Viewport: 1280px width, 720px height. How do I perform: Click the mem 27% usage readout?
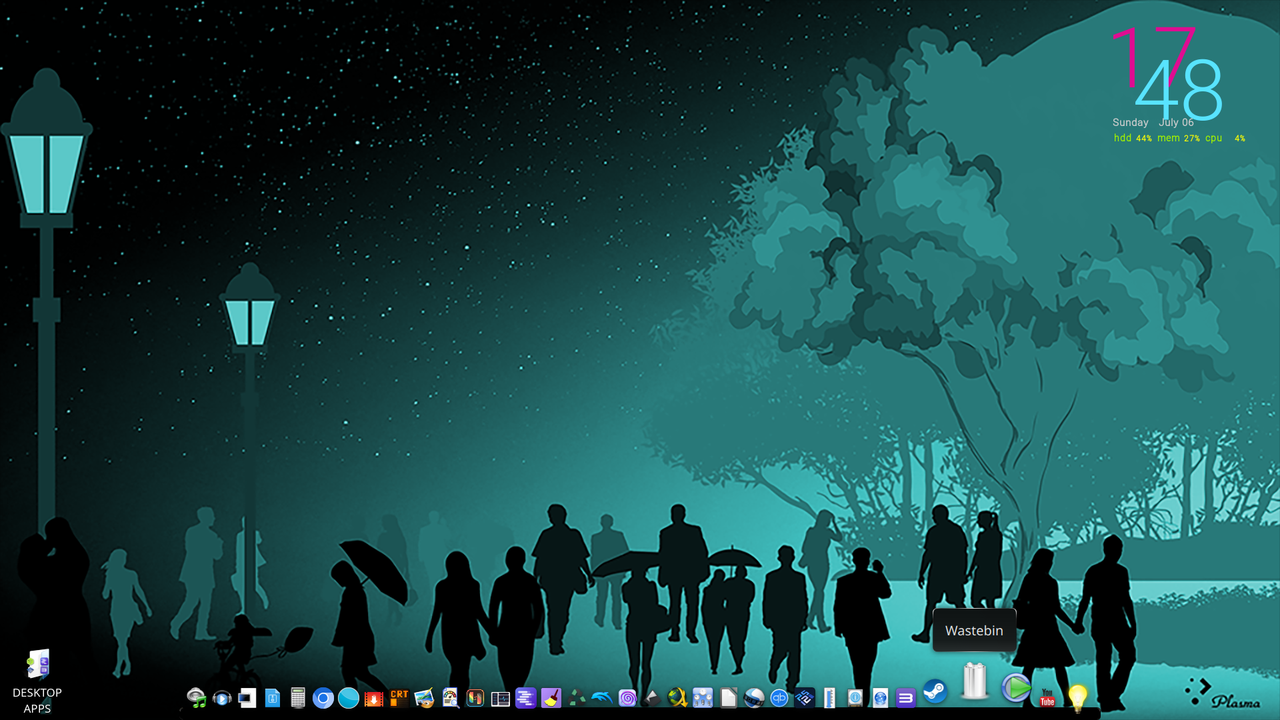[1178, 138]
